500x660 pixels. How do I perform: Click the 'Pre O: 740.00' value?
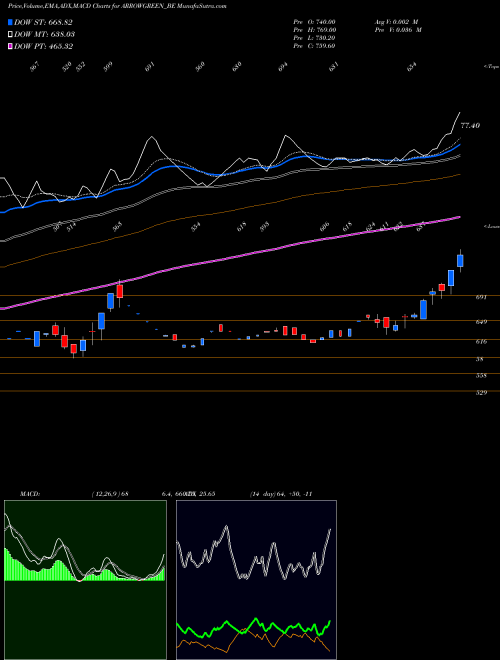point(314,22)
